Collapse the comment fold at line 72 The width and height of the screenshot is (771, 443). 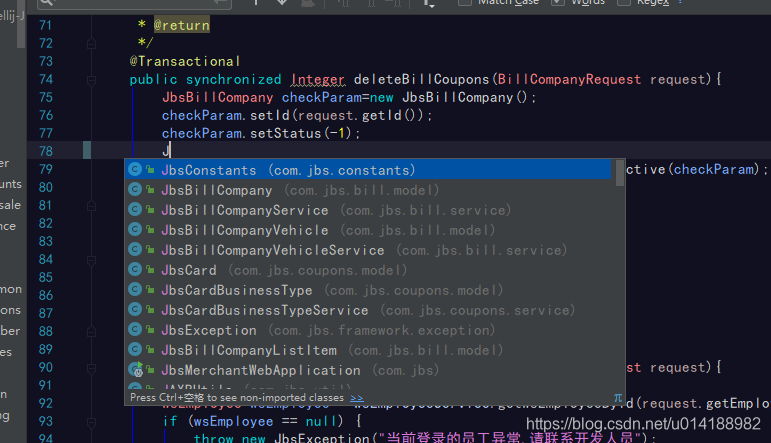[x=91, y=44]
